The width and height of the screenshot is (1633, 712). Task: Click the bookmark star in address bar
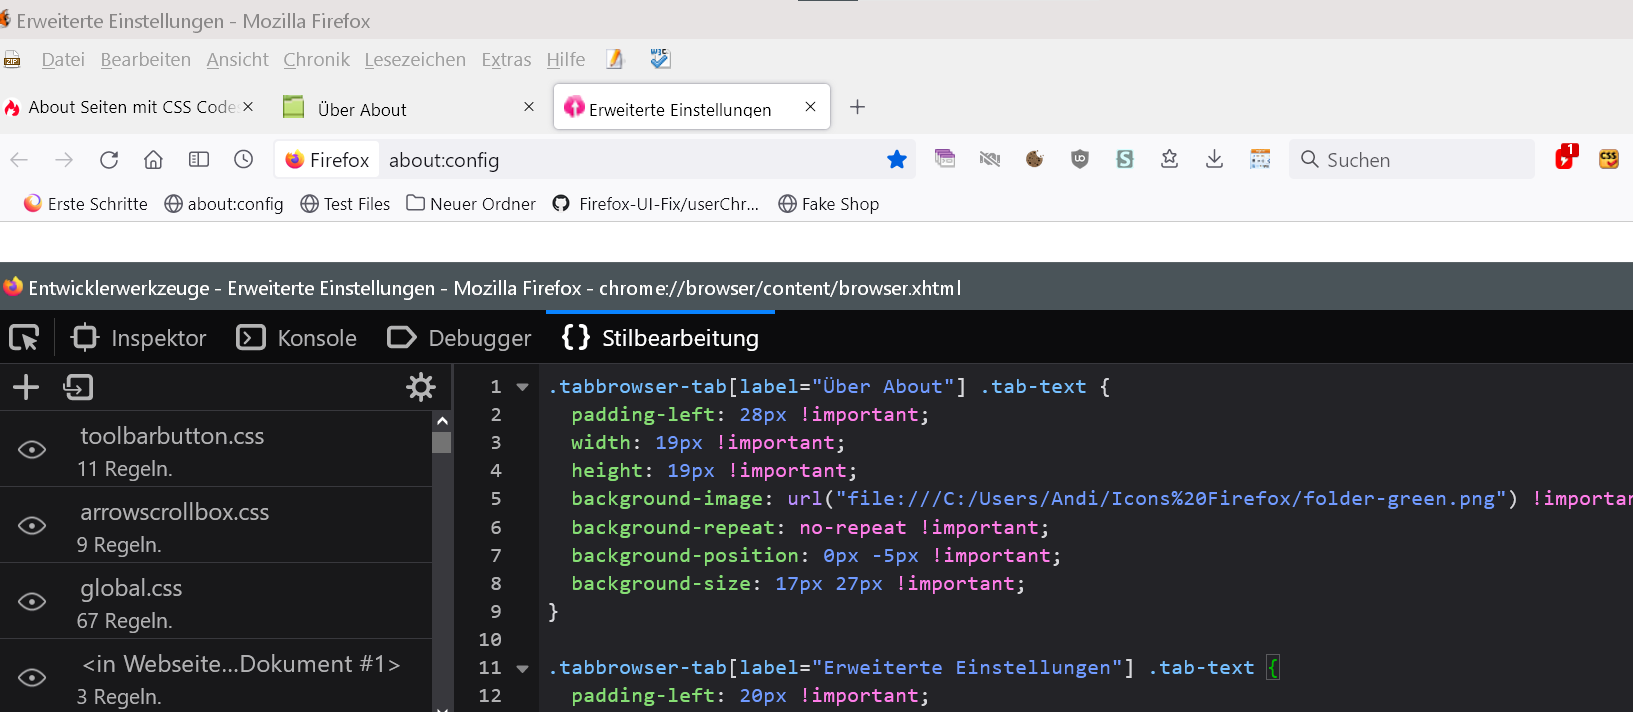897,160
